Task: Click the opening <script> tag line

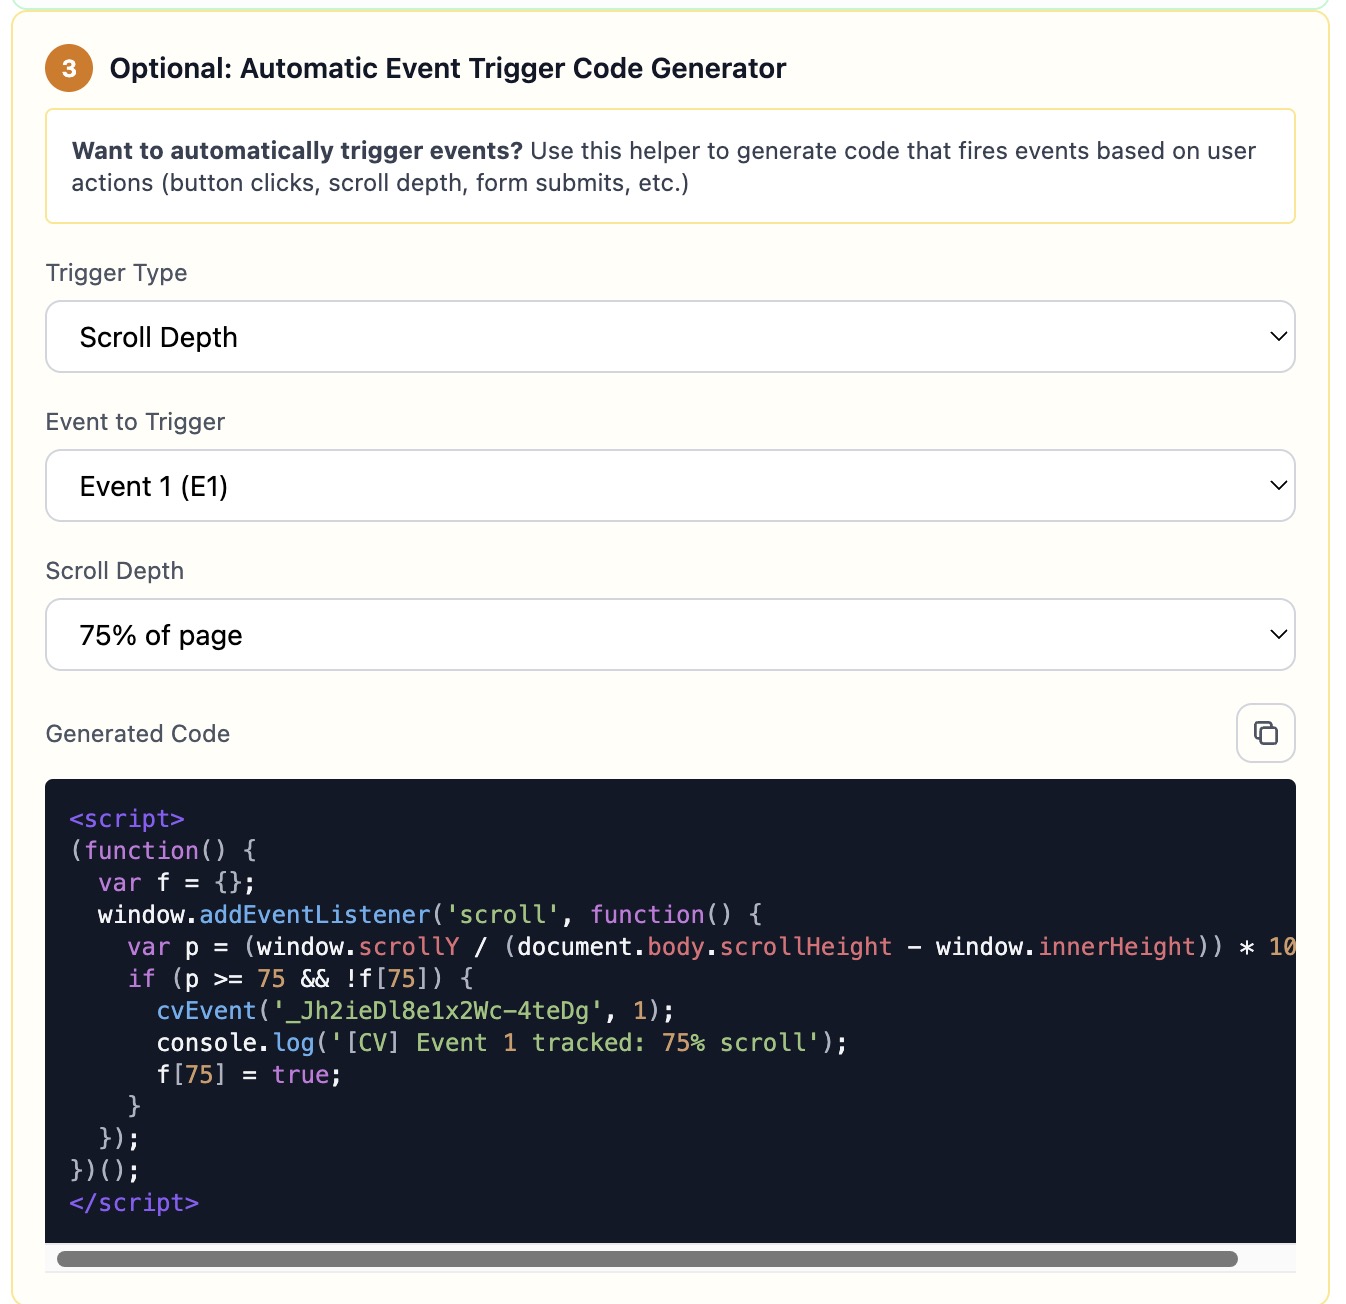Action: click(127, 819)
